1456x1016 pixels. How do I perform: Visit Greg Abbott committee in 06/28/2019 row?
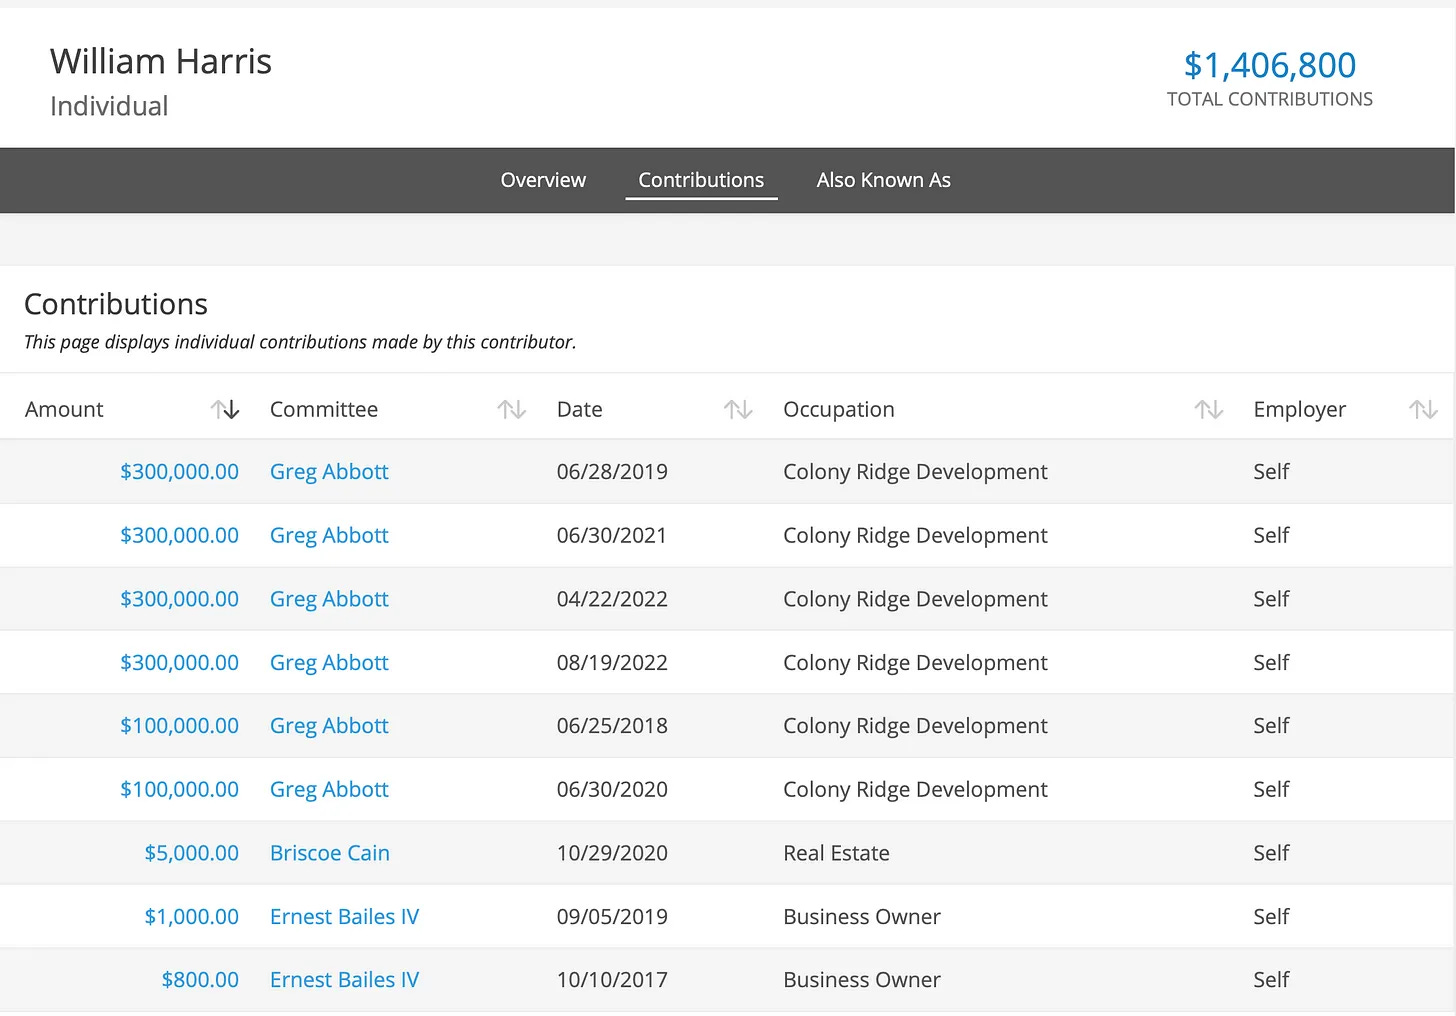(x=329, y=472)
